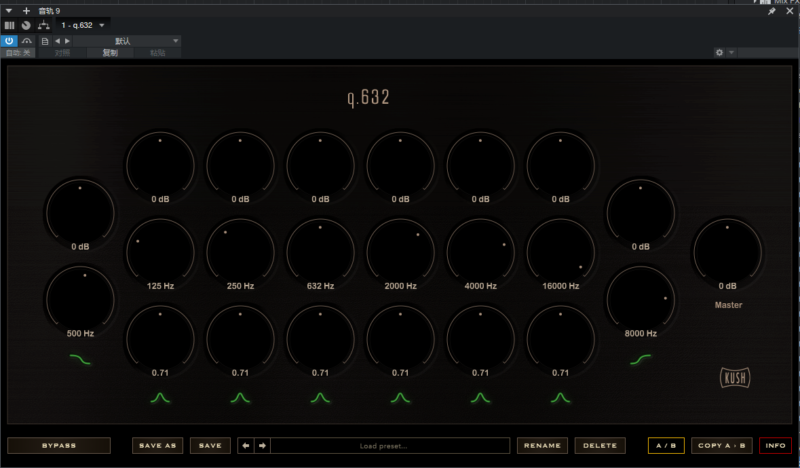The image size is (800, 468).
Task: Click the Kush logo badge
Action: click(x=735, y=377)
